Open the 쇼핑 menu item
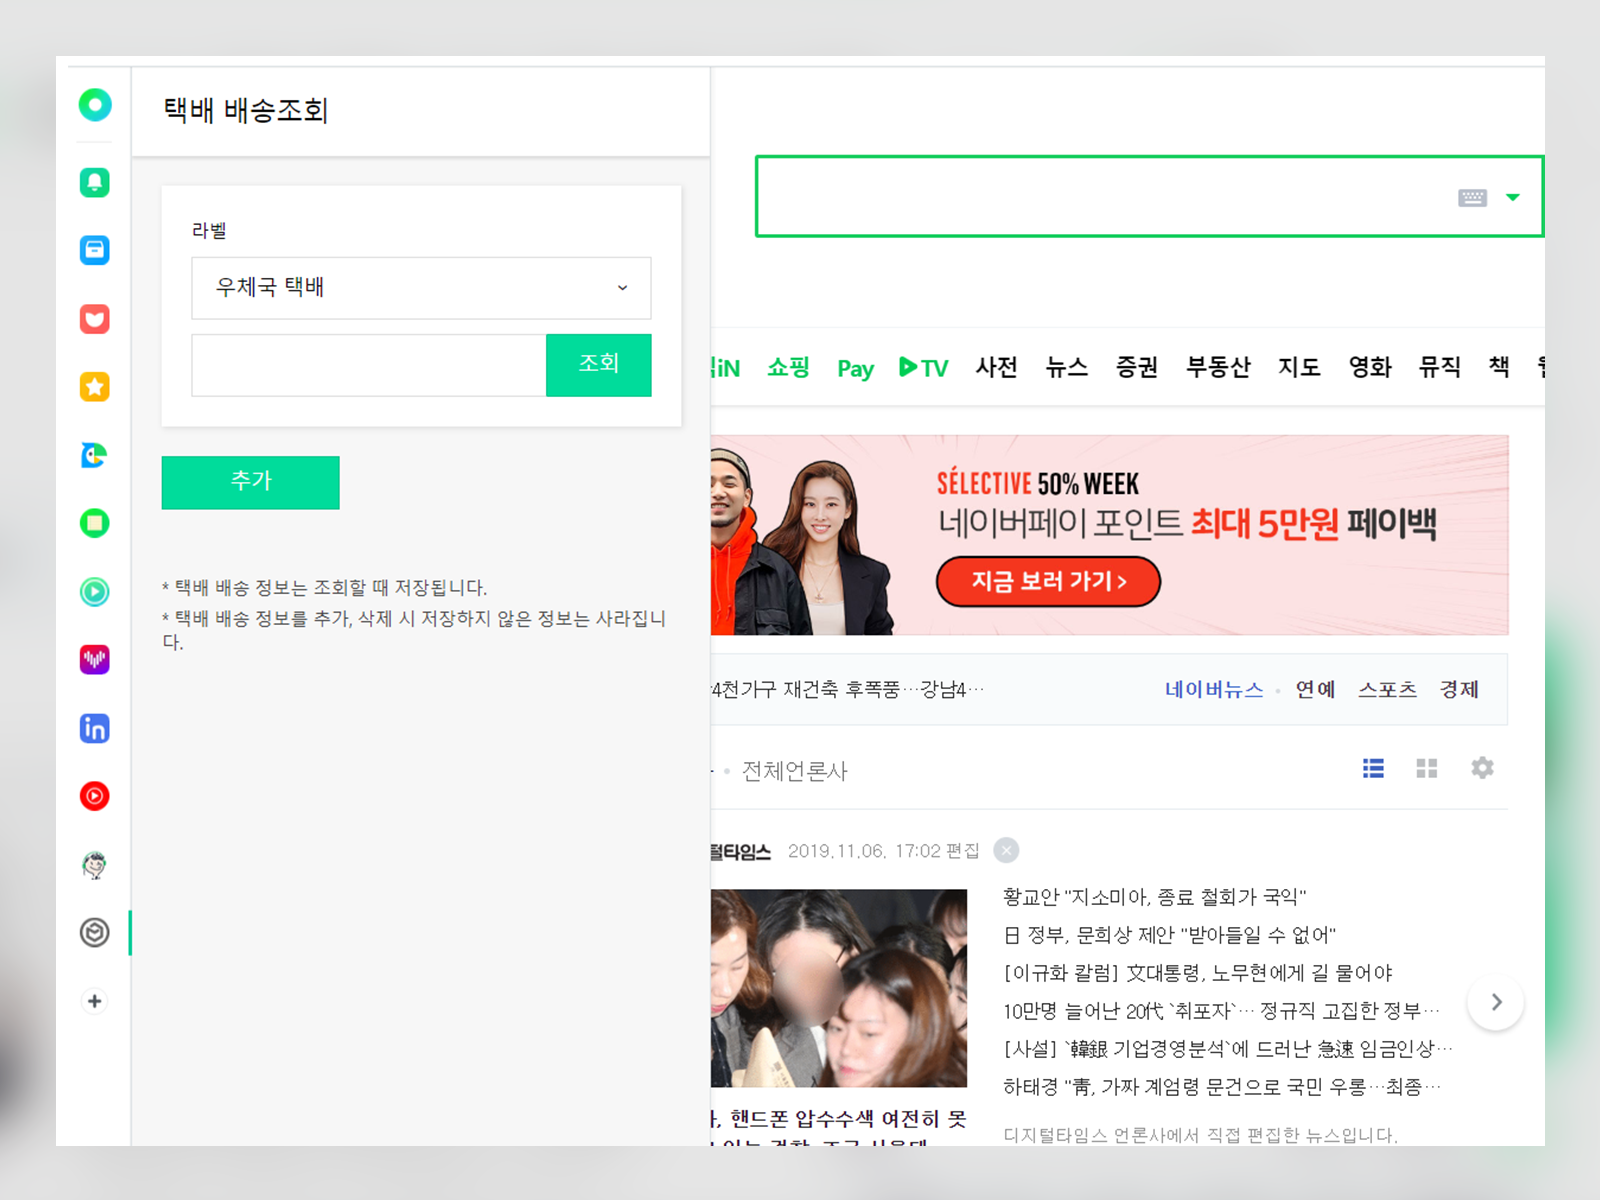The height and width of the screenshot is (1200, 1600). click(788, 367)
